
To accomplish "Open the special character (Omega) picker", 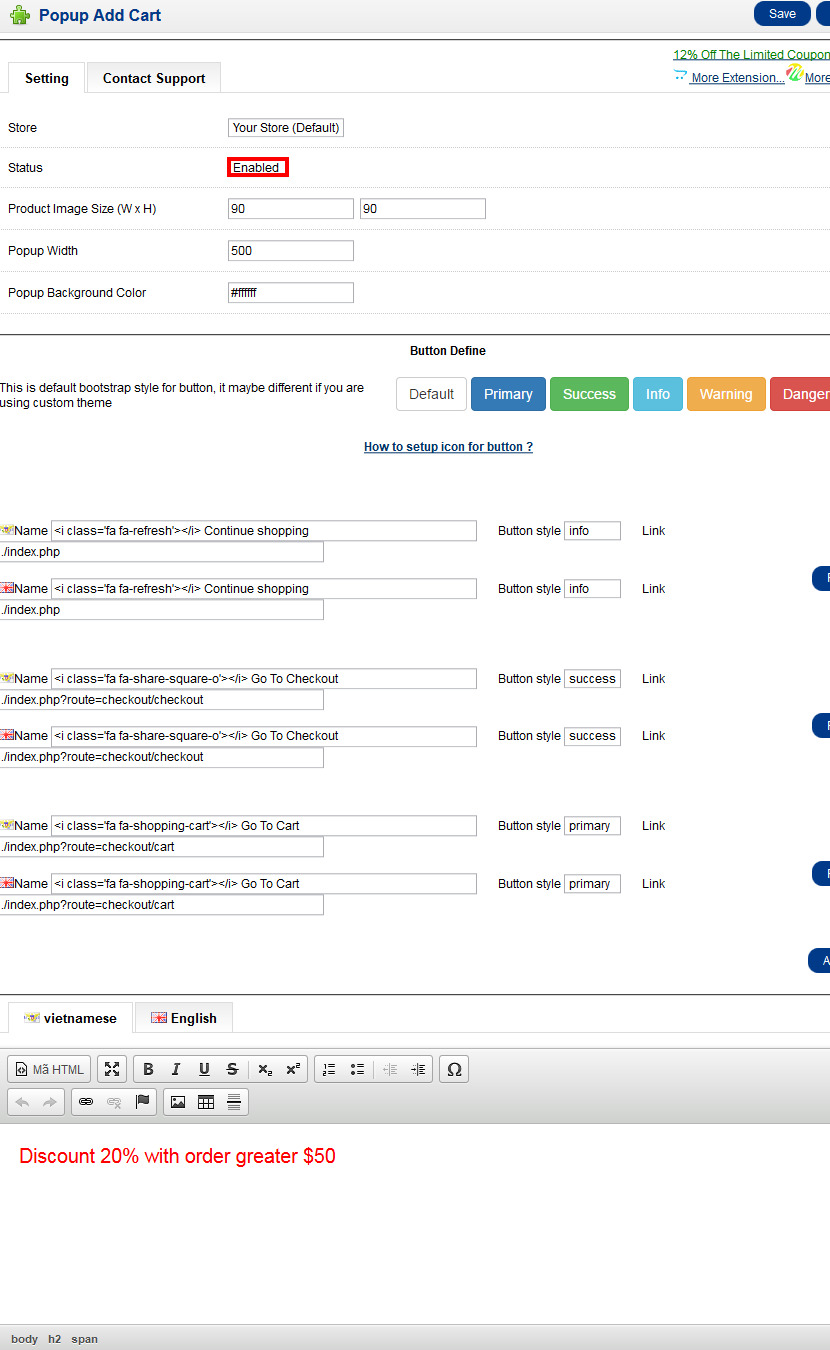I will (x=454, y=1069).
